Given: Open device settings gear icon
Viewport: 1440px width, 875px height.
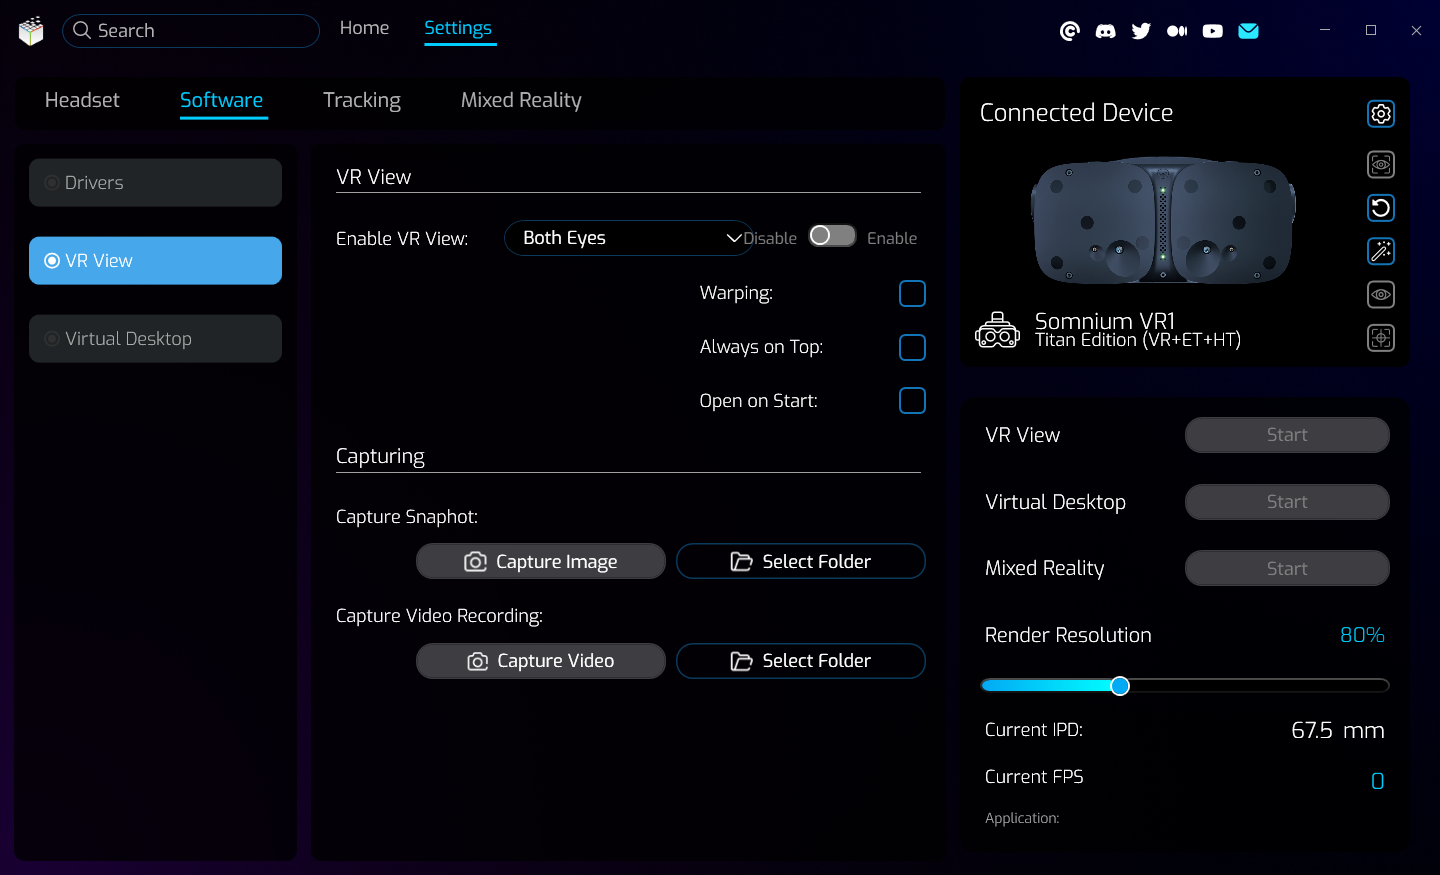Looking at the screenshot, I should click(1381, 114).
